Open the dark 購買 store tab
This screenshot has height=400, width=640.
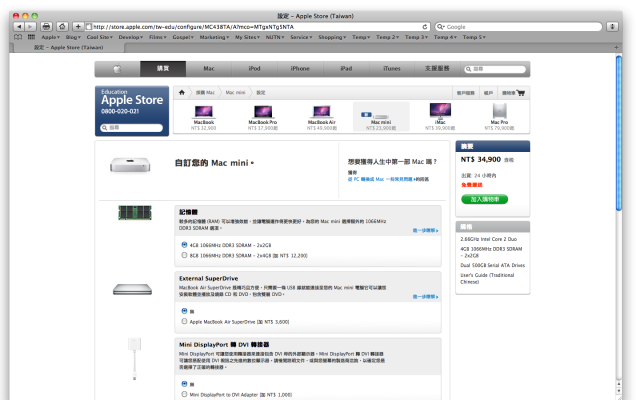163,69
